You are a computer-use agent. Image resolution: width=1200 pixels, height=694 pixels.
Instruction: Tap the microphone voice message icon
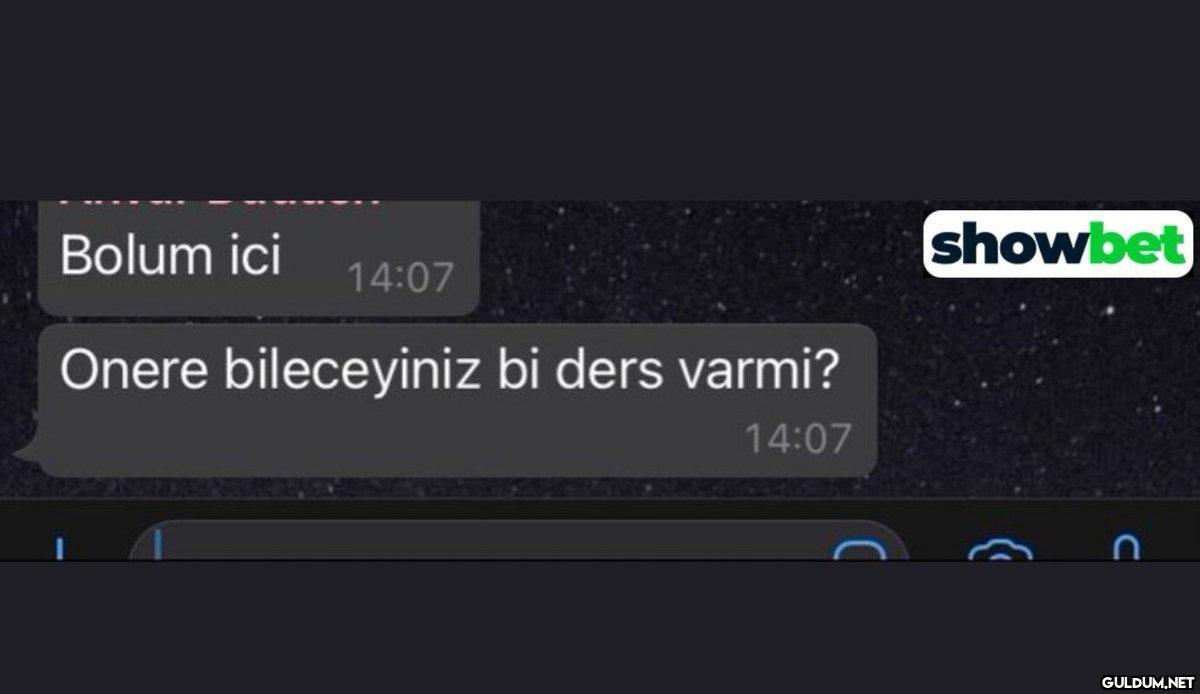coord(1127,547)
